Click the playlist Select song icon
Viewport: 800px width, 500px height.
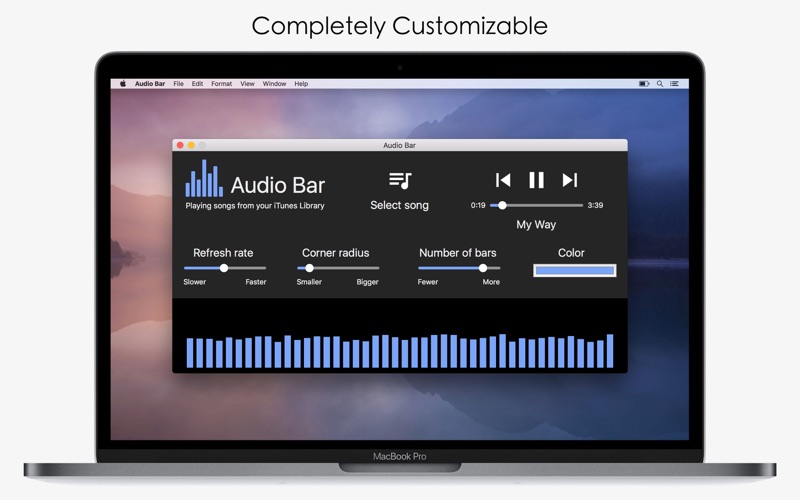coord(400,180)
